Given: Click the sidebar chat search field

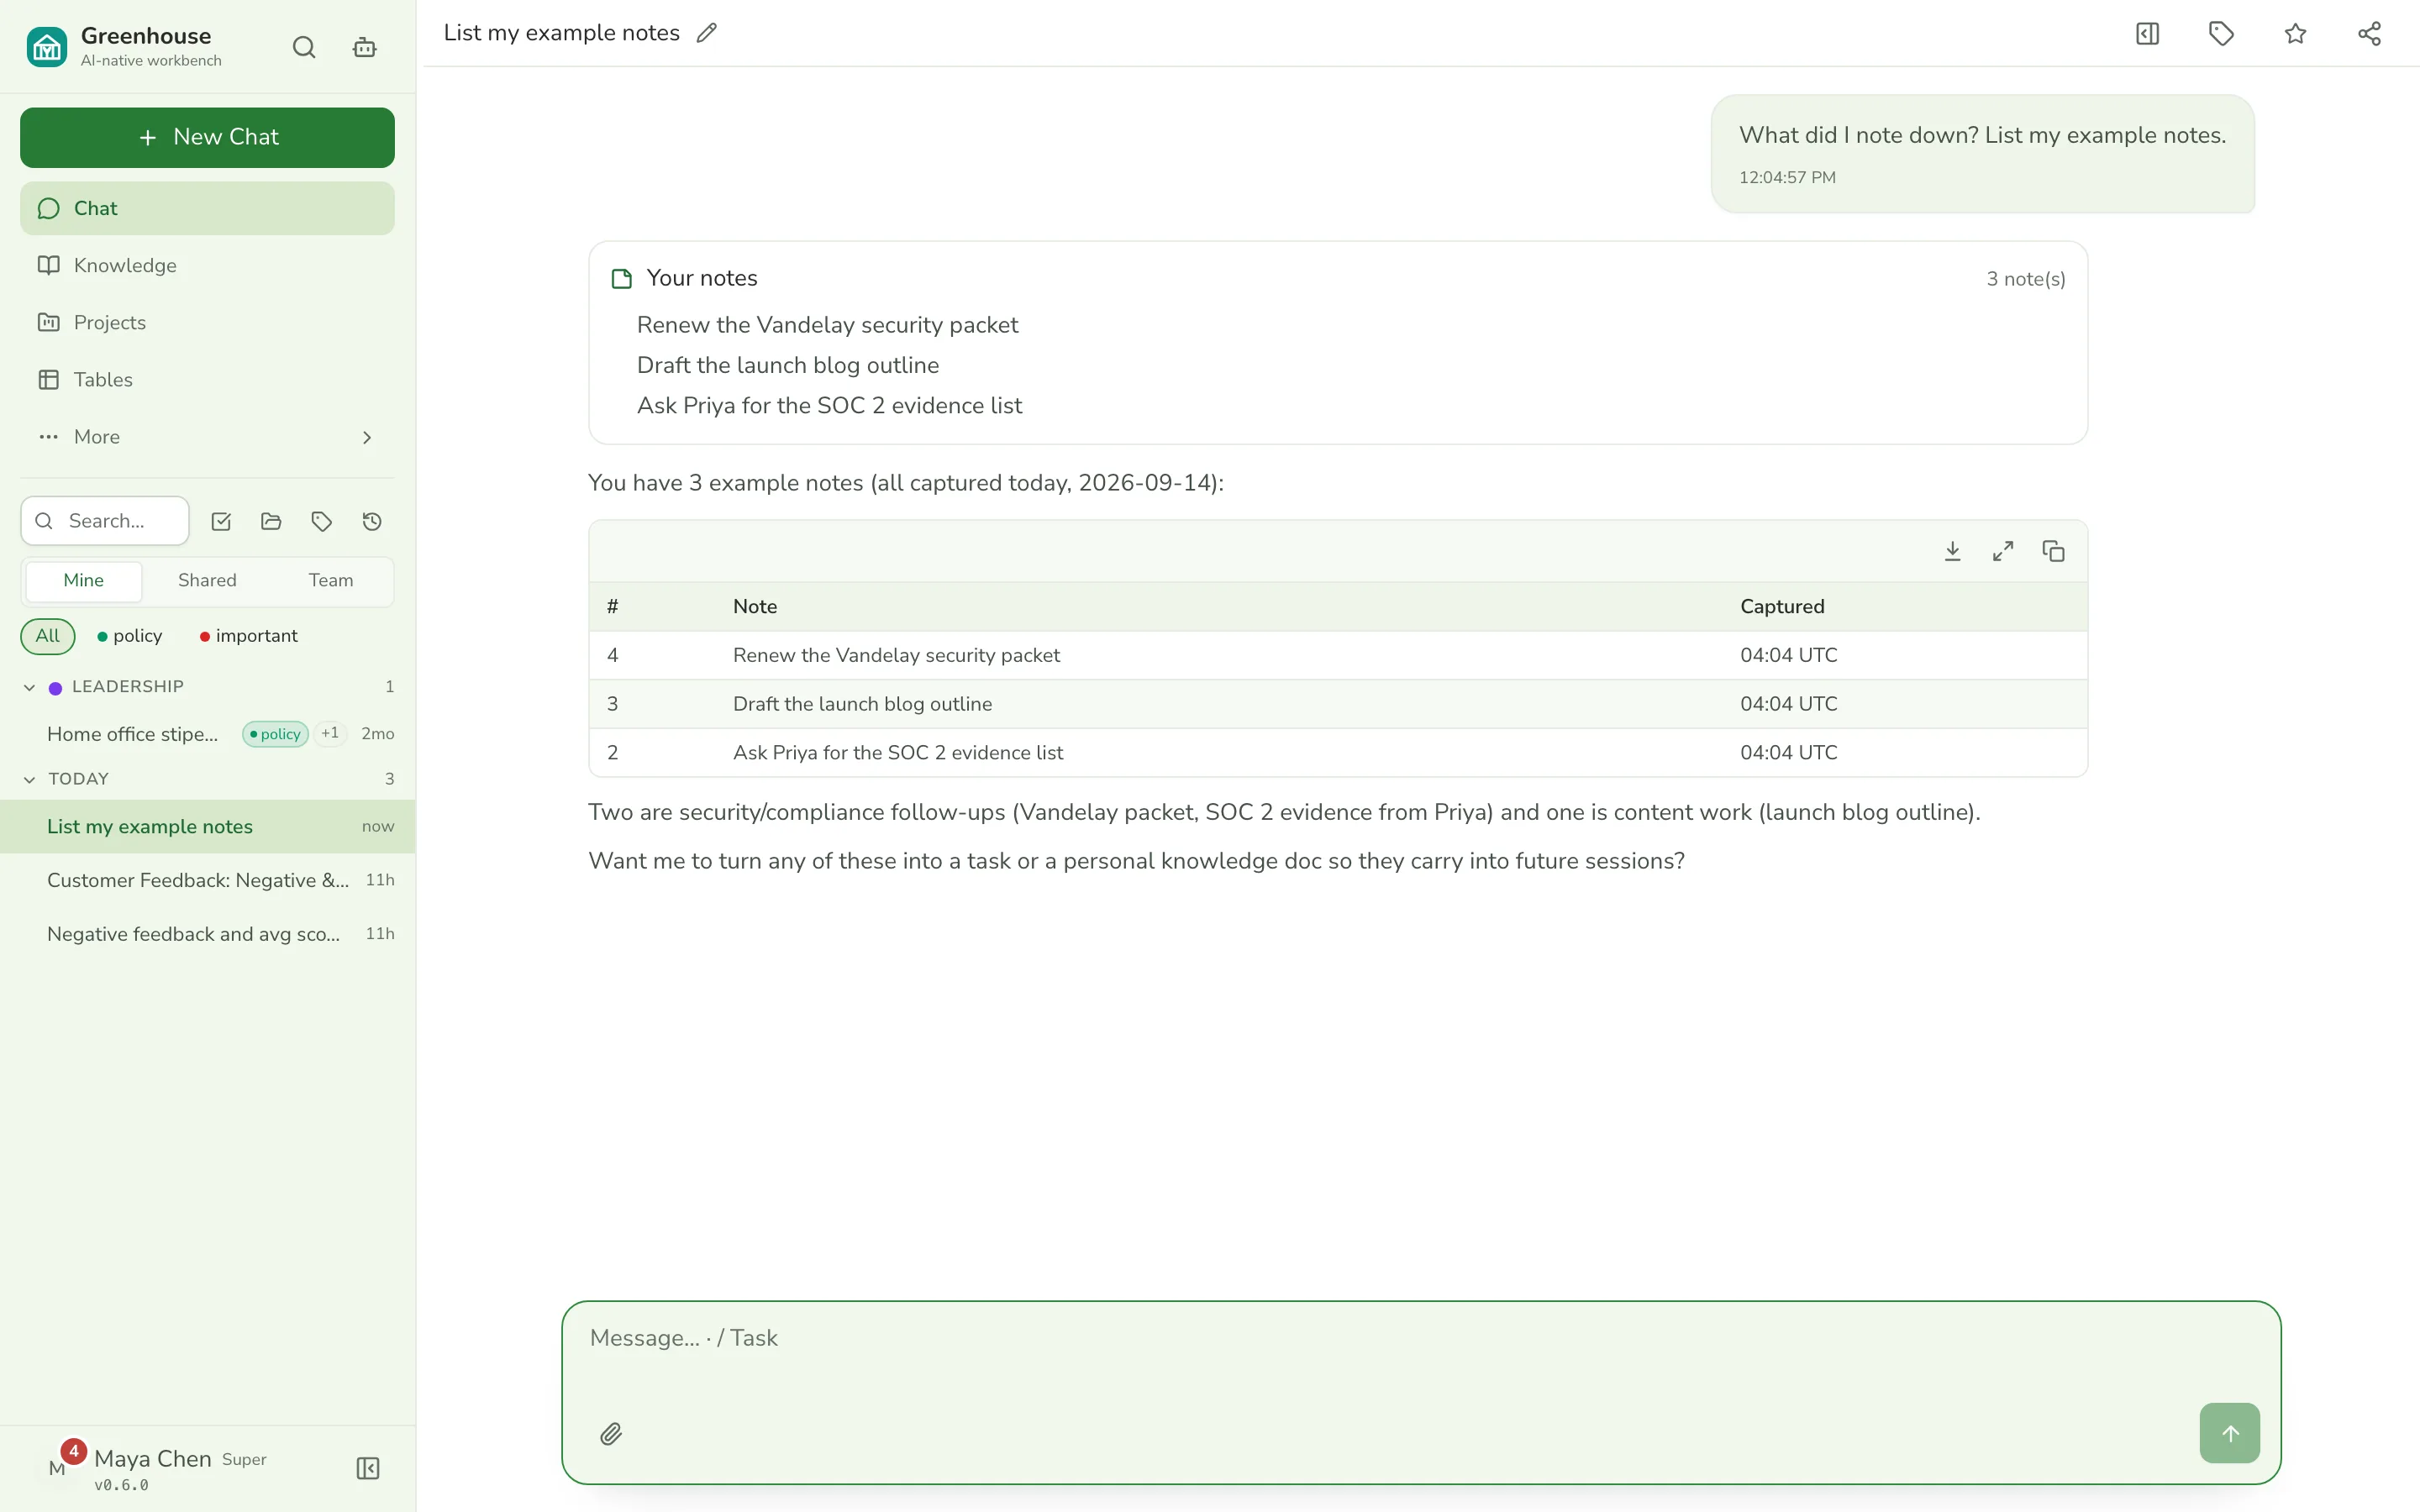Looking at the screenshot, I should pyautogui.click(x=105, y=521).
